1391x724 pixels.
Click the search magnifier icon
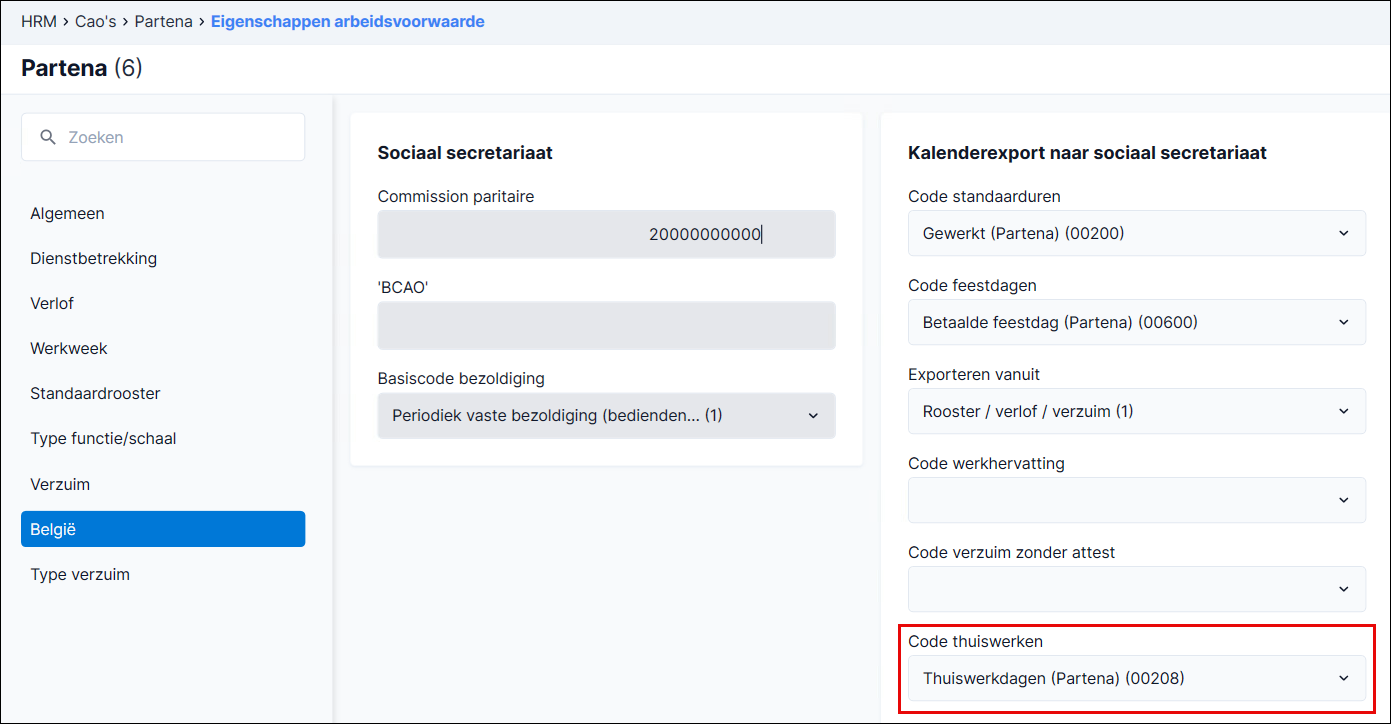point(48,137)
